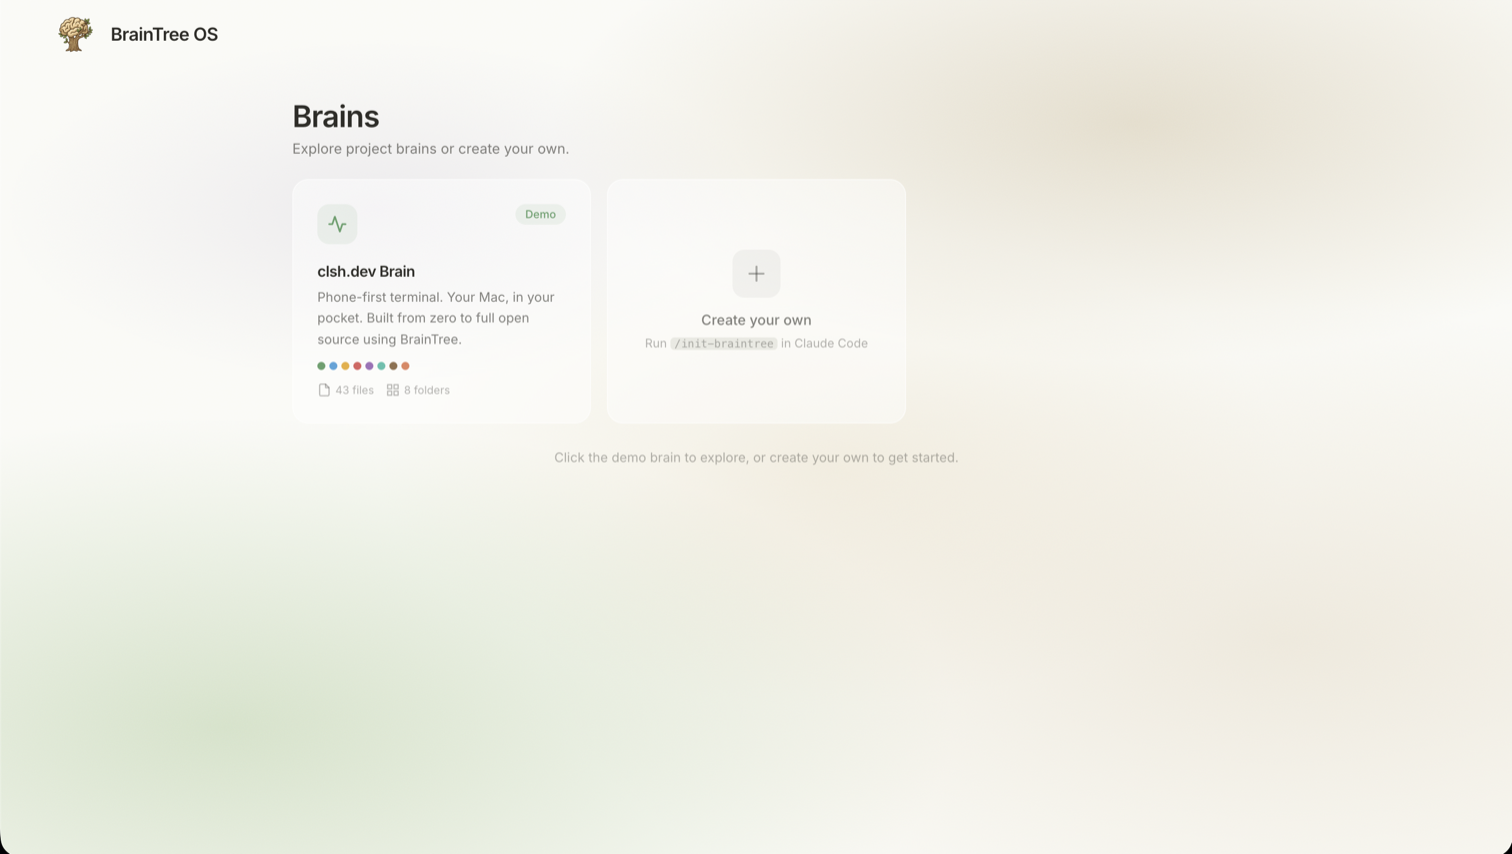1512x854 pixels.
Task: Click the grid icon beside 8 folders
Action: 393,390
